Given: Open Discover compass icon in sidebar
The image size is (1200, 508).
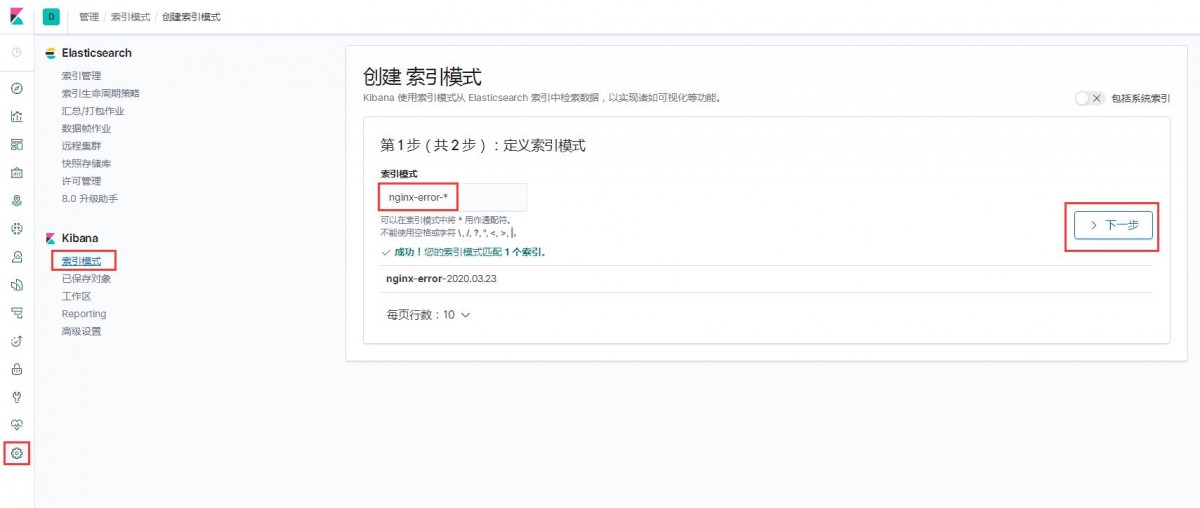Looking at the screenshot, I should pos(16,88).
